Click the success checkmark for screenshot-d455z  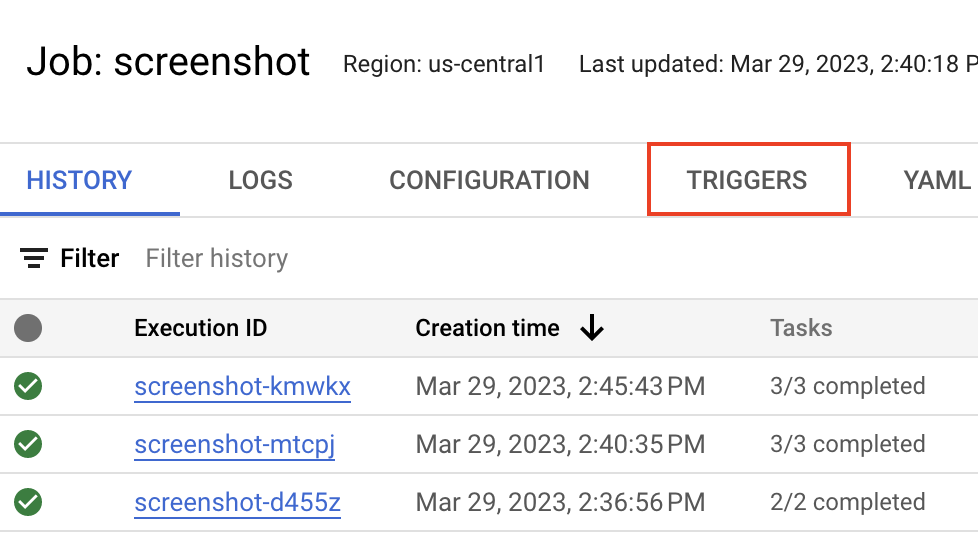click(28, 502)
